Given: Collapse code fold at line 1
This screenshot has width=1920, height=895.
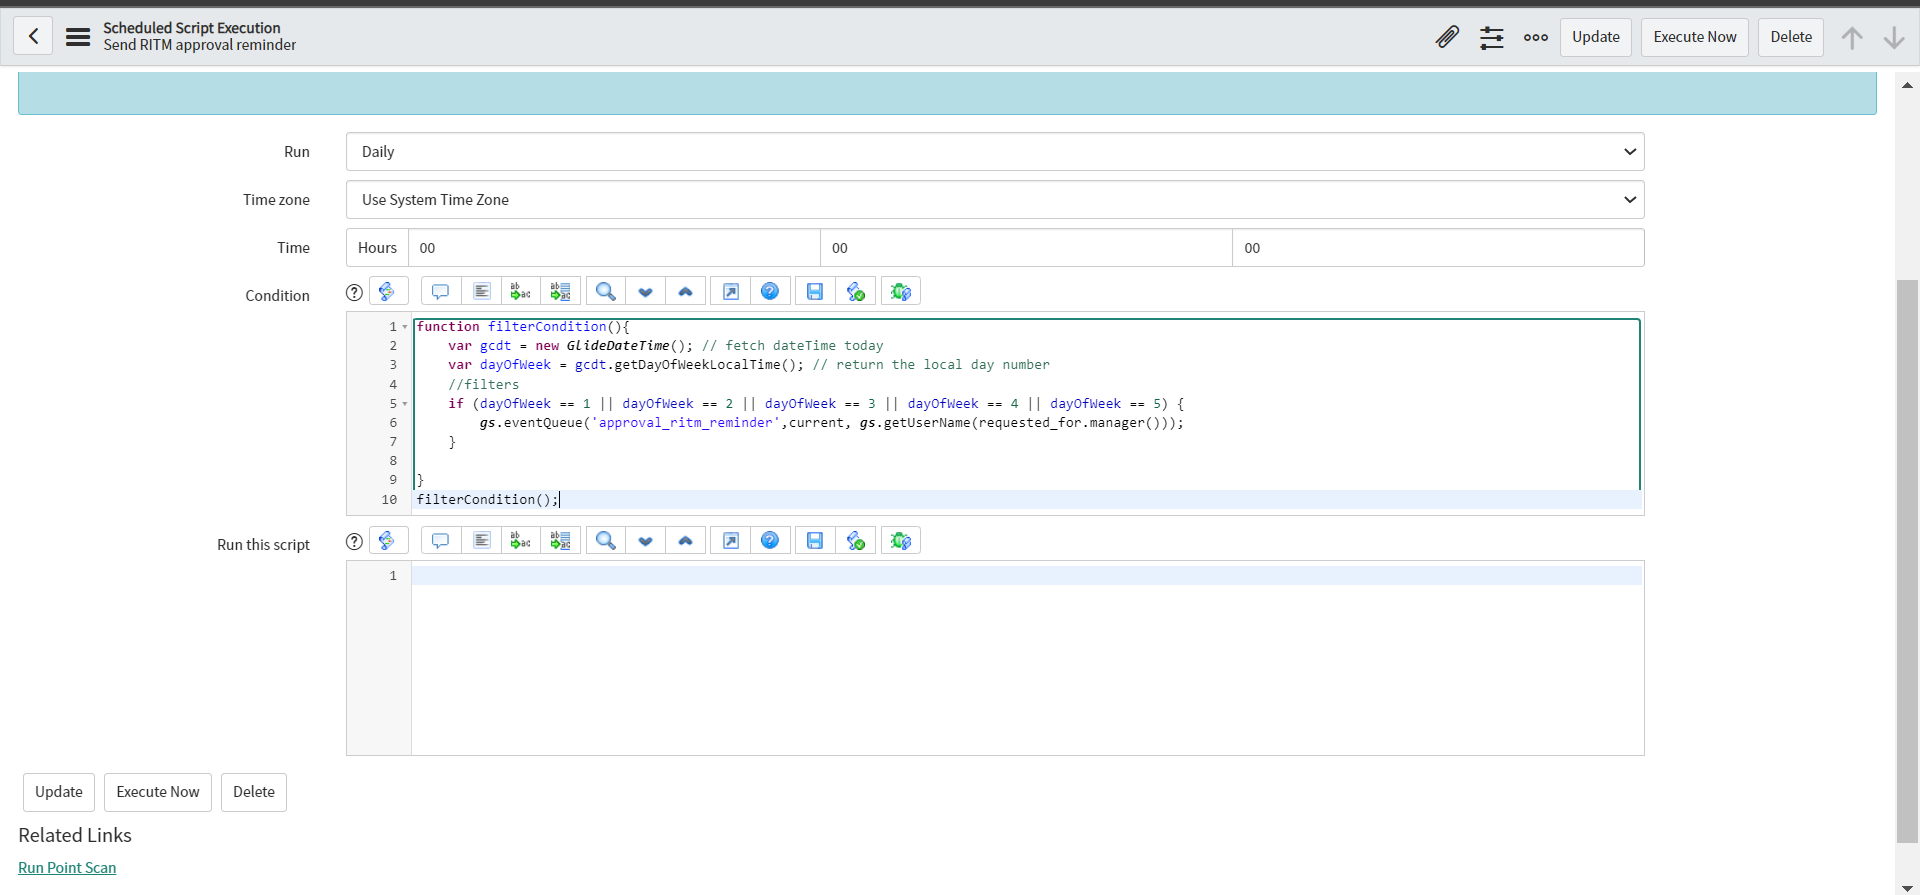Looking at the screenshot, I should tap(405, 327).
